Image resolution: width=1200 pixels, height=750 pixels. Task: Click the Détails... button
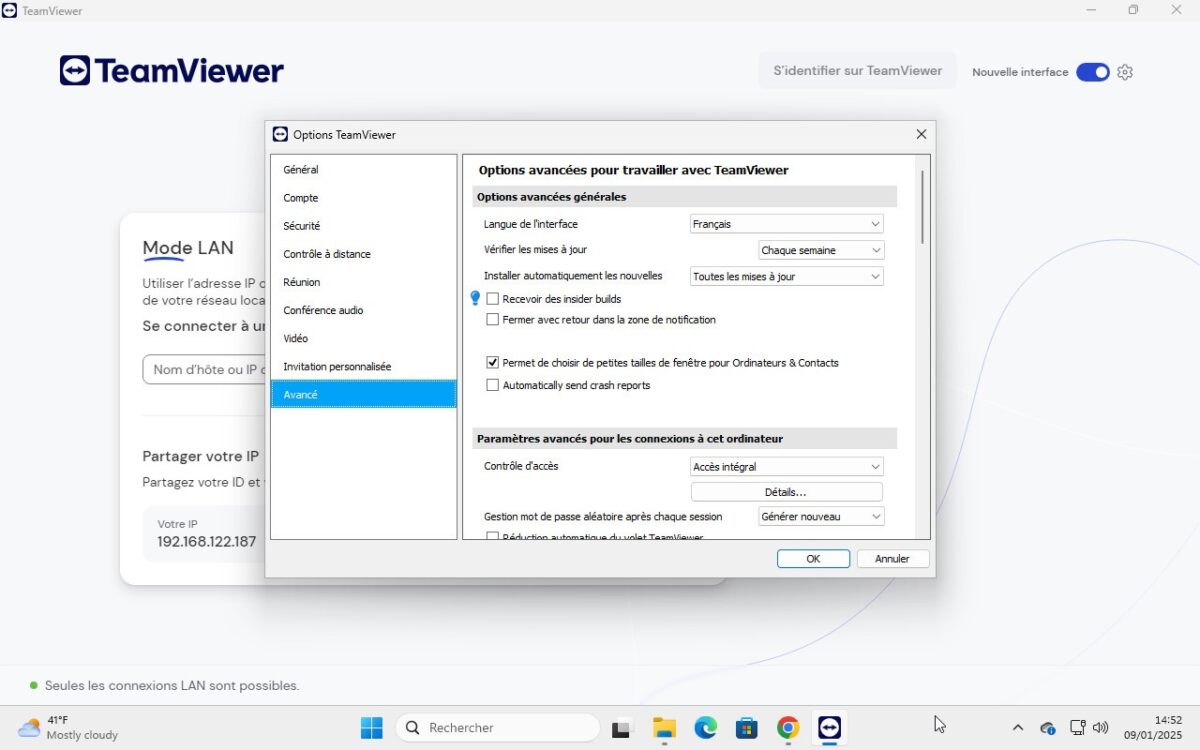click(786, 491)
